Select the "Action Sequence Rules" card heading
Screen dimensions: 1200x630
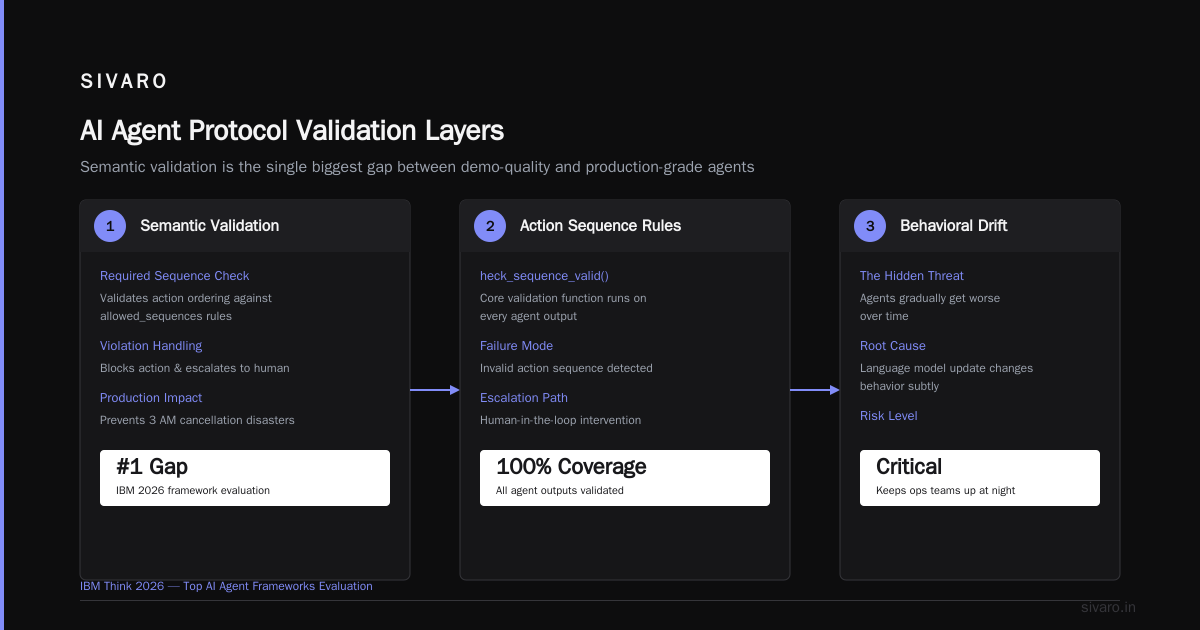click(600, 226)
